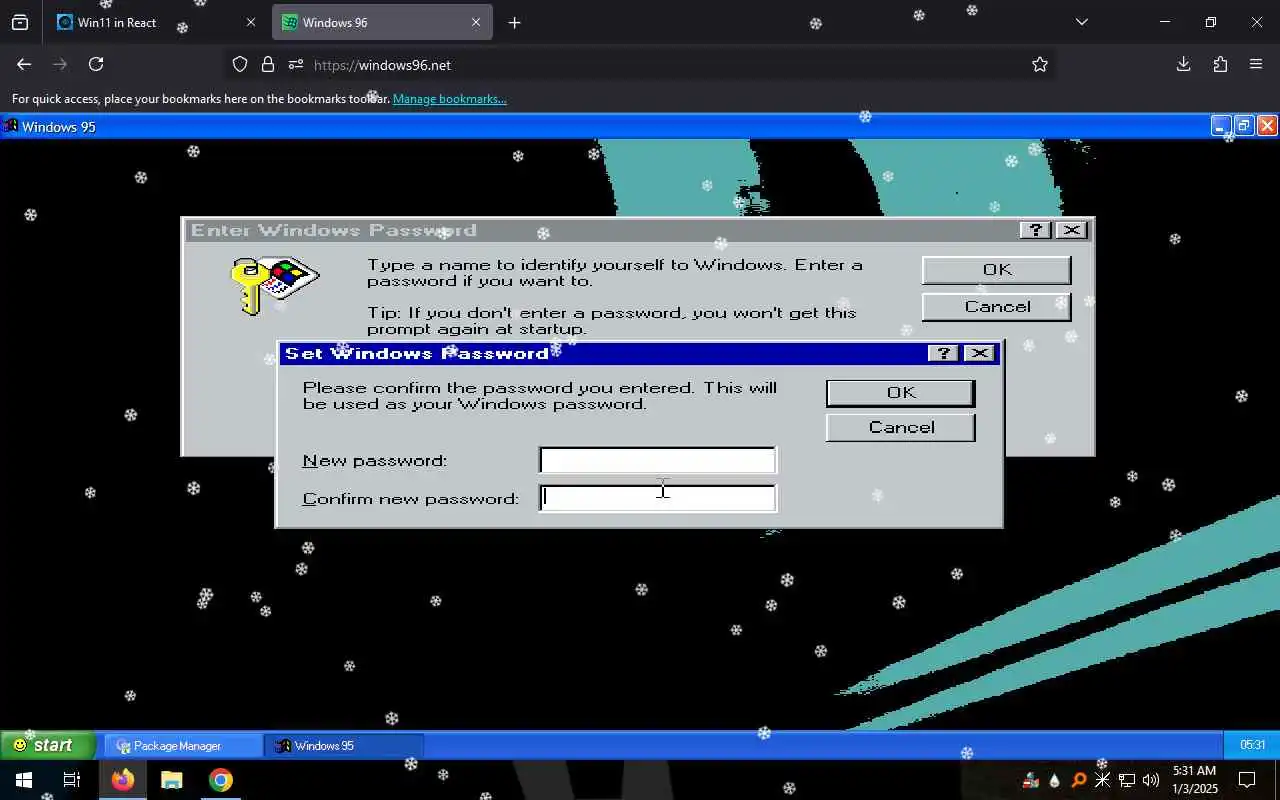1280x800 pixels.
Task: Click the tracking protection shield icon
Action: (240, 64)
